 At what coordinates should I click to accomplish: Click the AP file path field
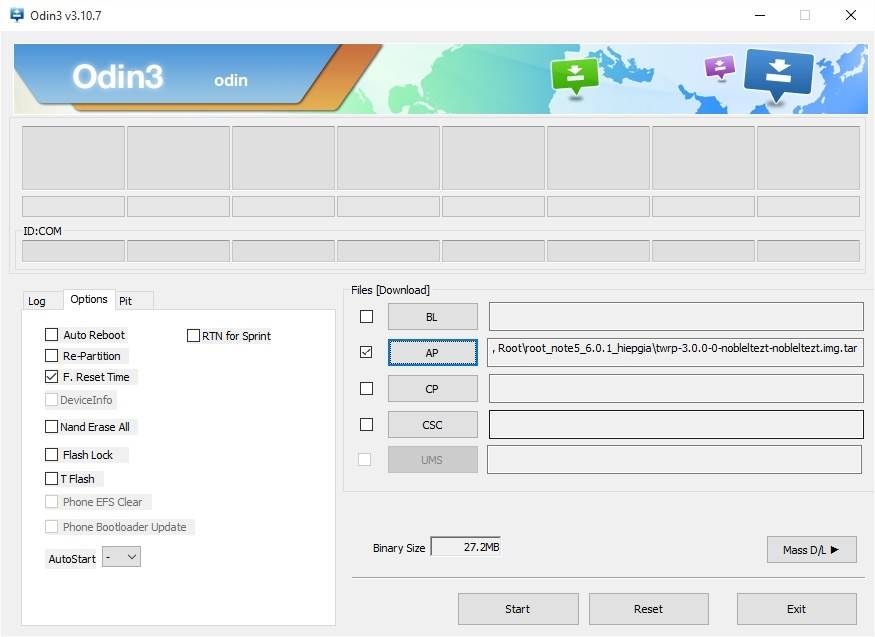tap(675, 352)
